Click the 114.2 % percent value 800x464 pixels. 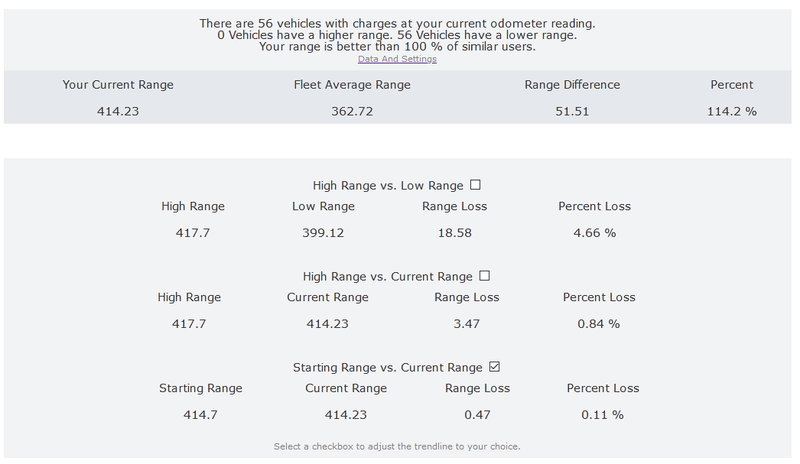pos(732,111)
